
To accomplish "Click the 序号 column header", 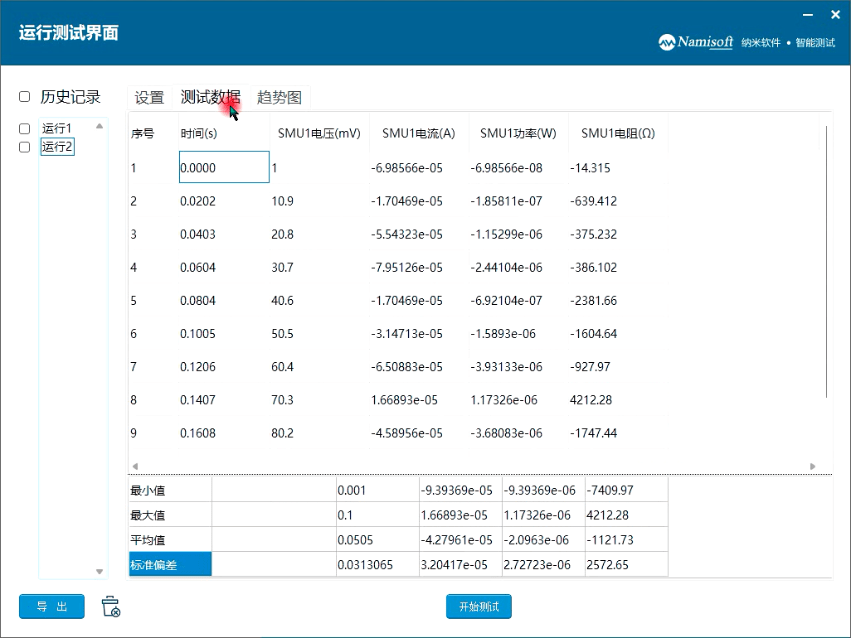I will pyautogui.click(x=143, y=133).
